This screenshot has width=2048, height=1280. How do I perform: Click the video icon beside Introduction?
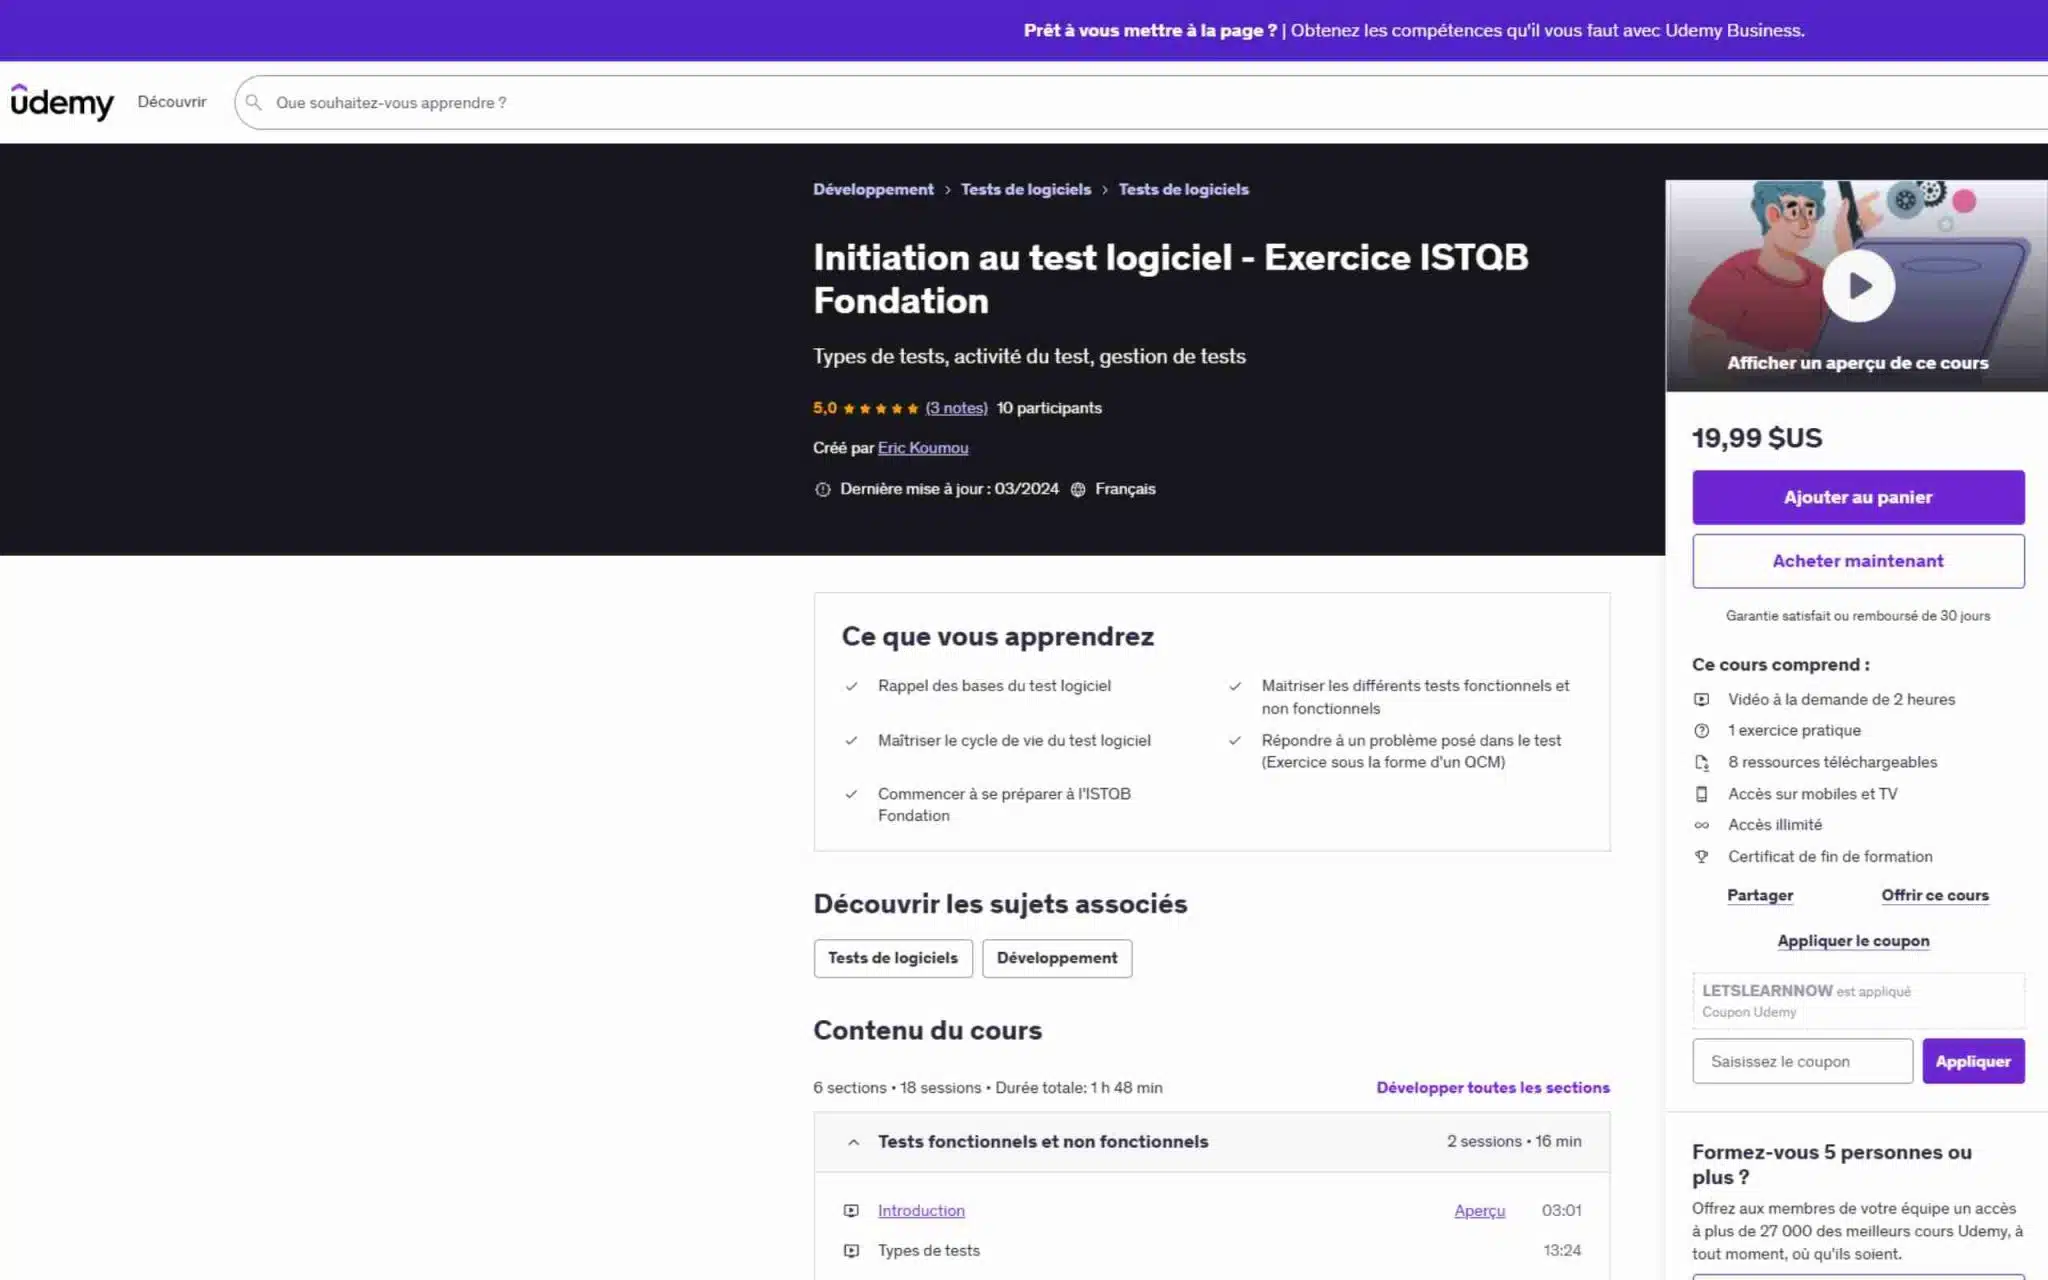coord(851,1210)
